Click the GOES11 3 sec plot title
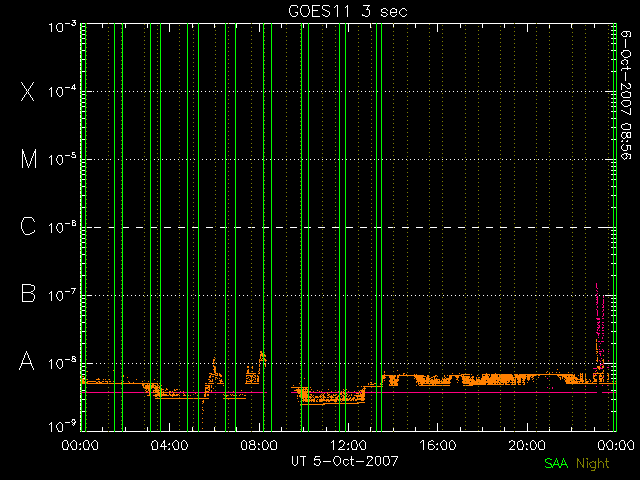This screenshot has width=640, height=480. pos(348,11)
